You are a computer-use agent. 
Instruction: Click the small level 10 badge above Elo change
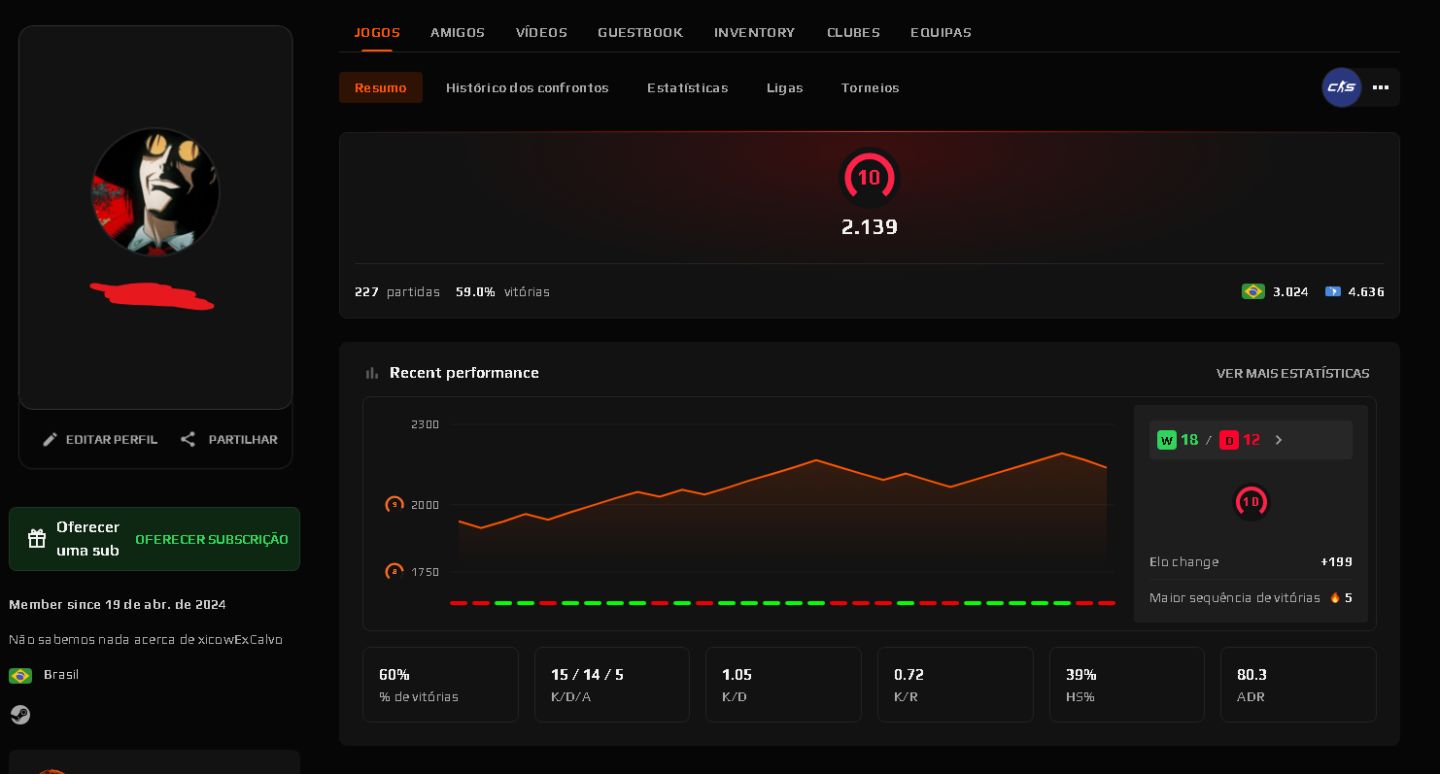click(1251, 502)
